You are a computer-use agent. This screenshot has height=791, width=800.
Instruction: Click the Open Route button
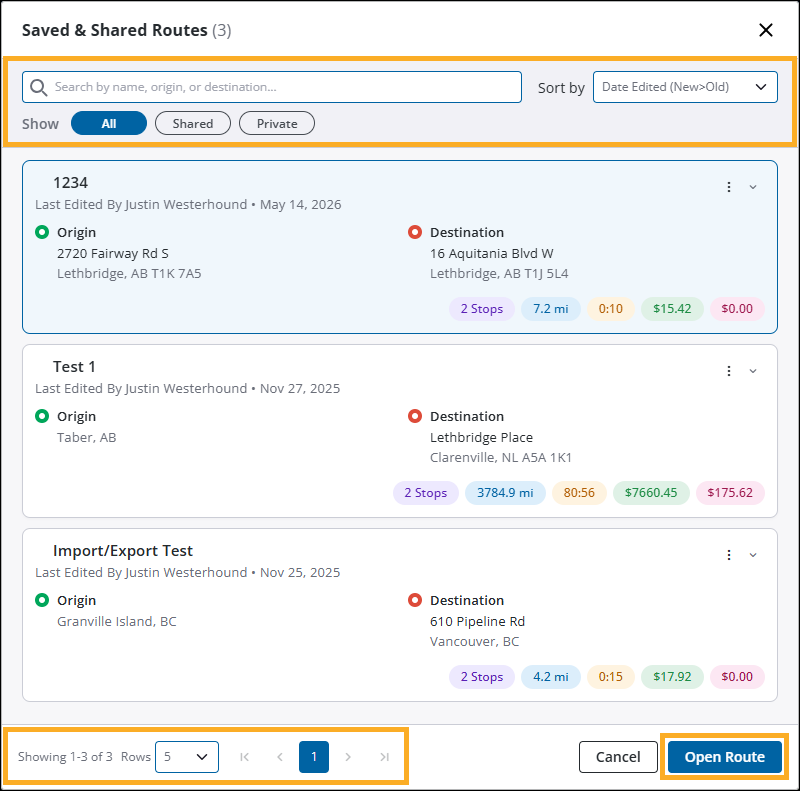724,757
